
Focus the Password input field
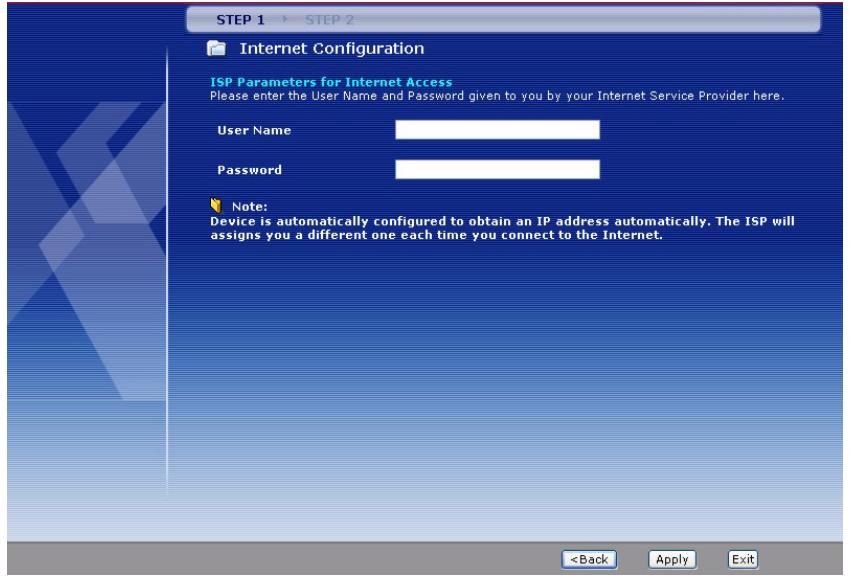click(x=497, y=170)
